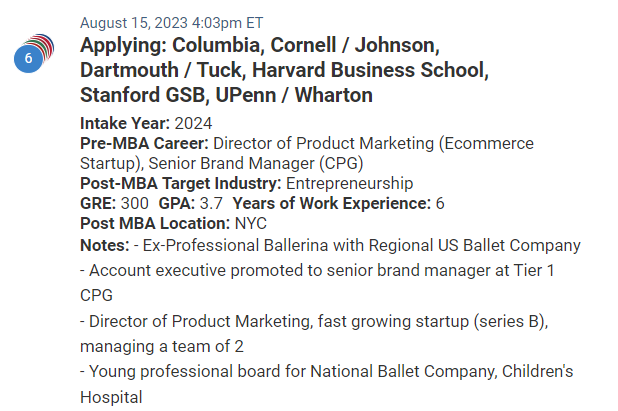This screenshot has height=411, width=618.
Task: Click UPenn / Wharton in the heading
Action: (x=294, y=95)
